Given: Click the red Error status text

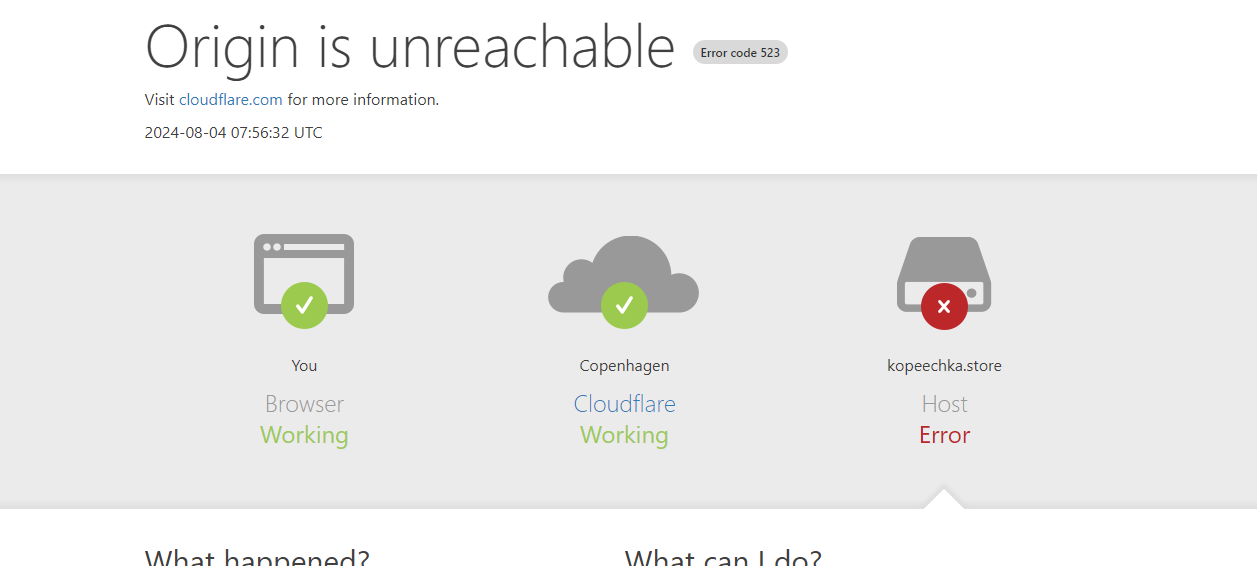Looking at the screenshot, I should pos(944,435).
